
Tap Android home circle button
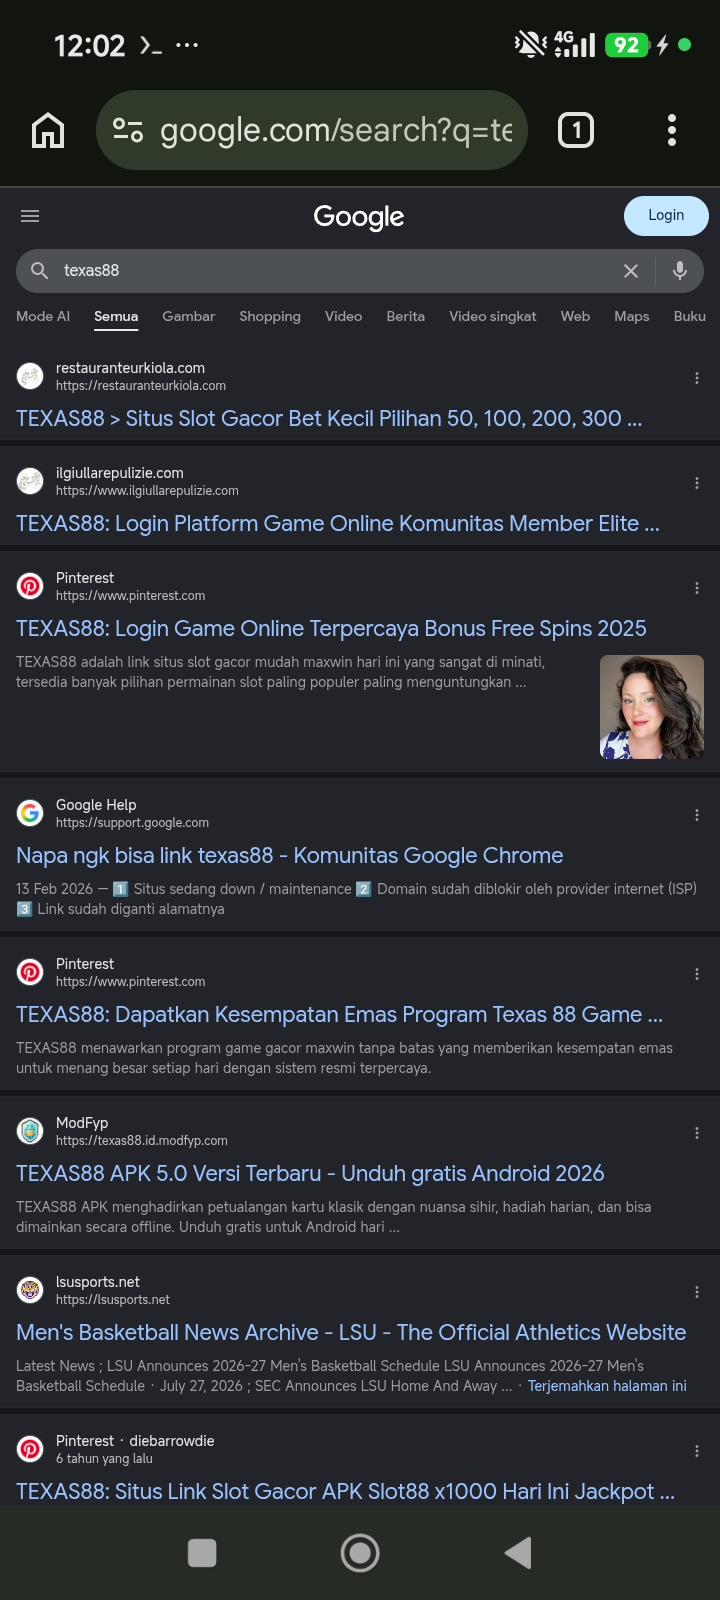[360, 1553]
